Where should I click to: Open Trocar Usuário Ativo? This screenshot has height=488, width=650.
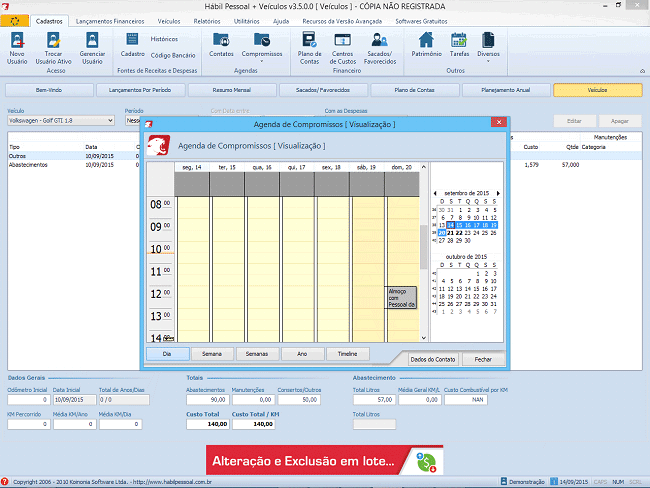coord(53,48)
